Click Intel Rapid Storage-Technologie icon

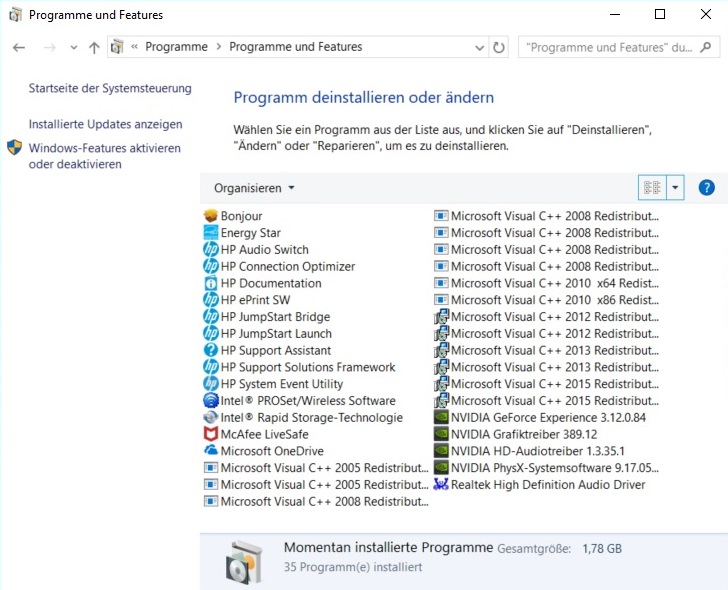point(211,417)
